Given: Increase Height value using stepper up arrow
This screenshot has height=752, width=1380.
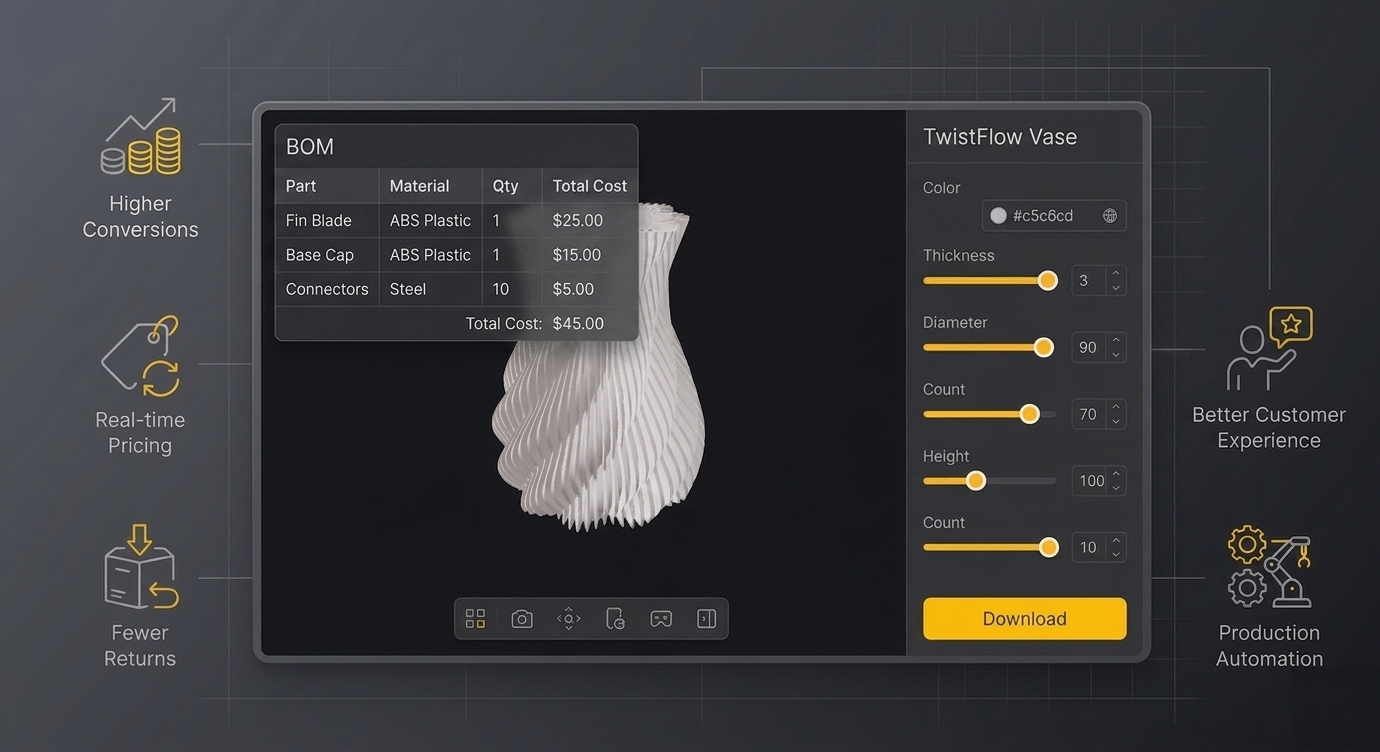Looking at the screenshot, I should (1116, 473).
